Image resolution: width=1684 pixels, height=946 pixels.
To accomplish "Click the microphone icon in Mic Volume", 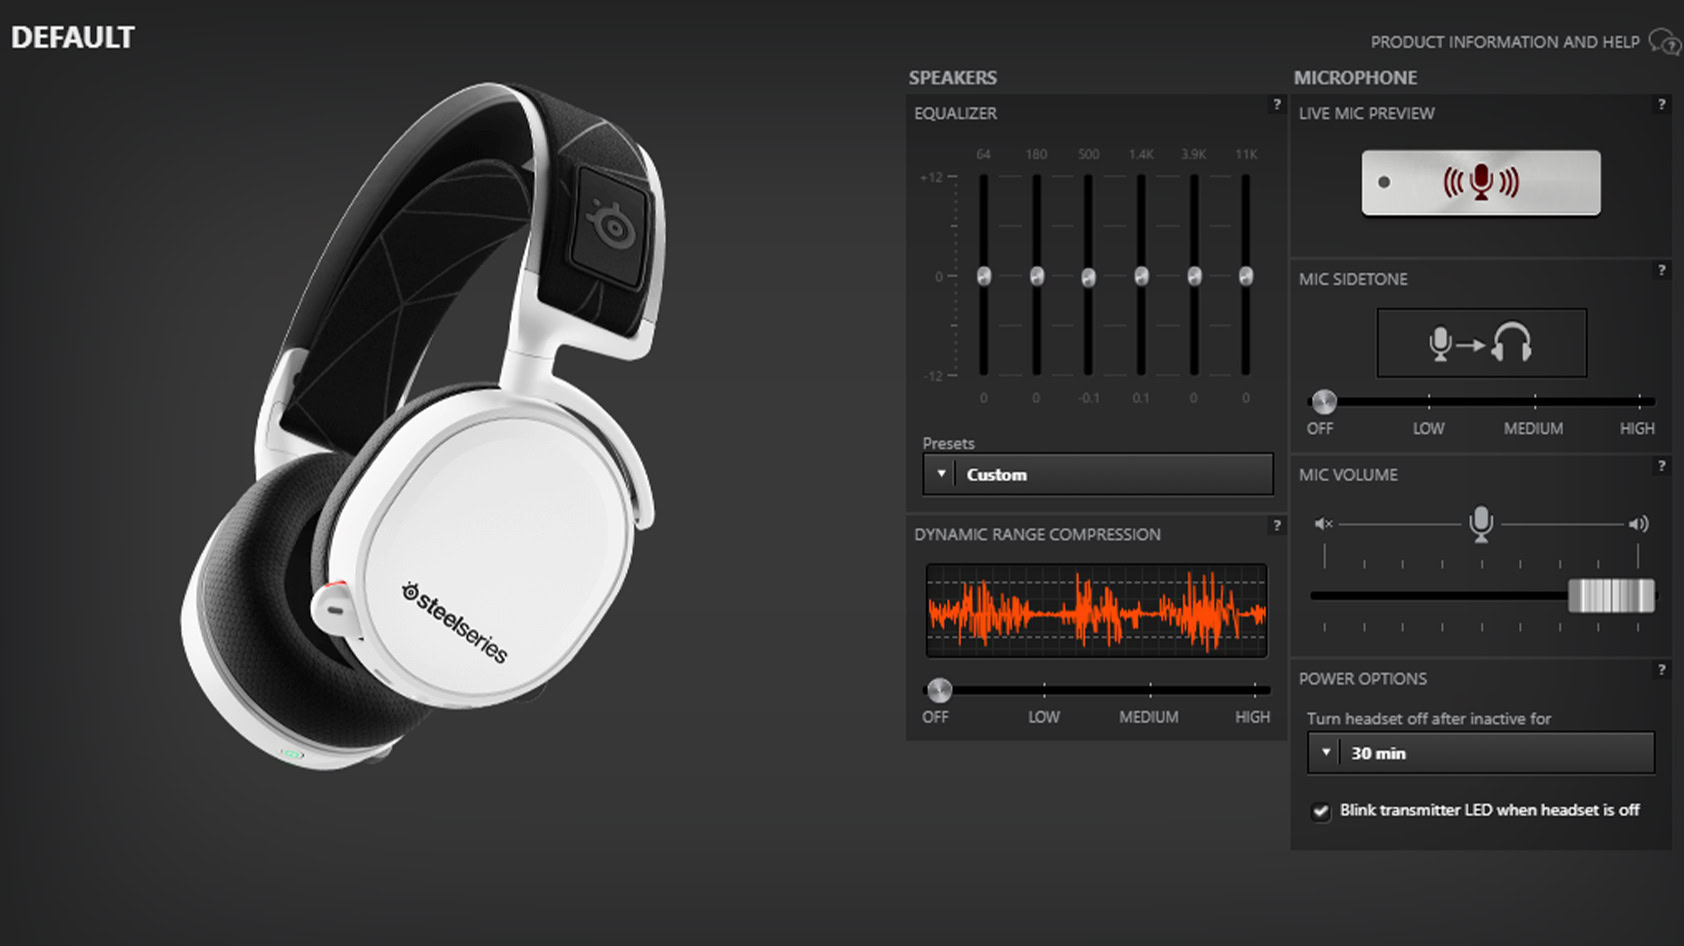I will pos(1481,524).
